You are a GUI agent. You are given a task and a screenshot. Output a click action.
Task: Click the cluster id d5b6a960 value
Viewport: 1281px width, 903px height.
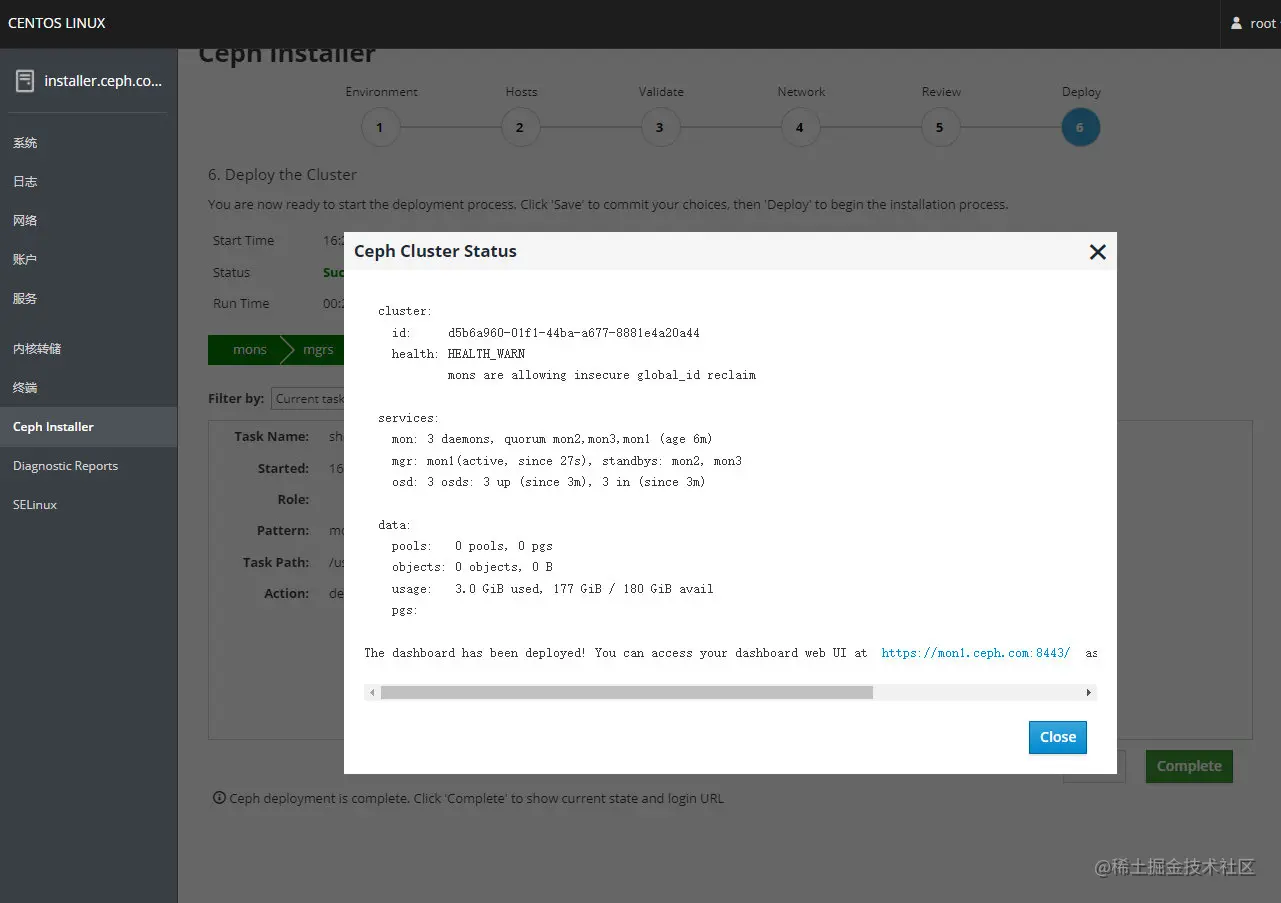click(x=573, y=333)
